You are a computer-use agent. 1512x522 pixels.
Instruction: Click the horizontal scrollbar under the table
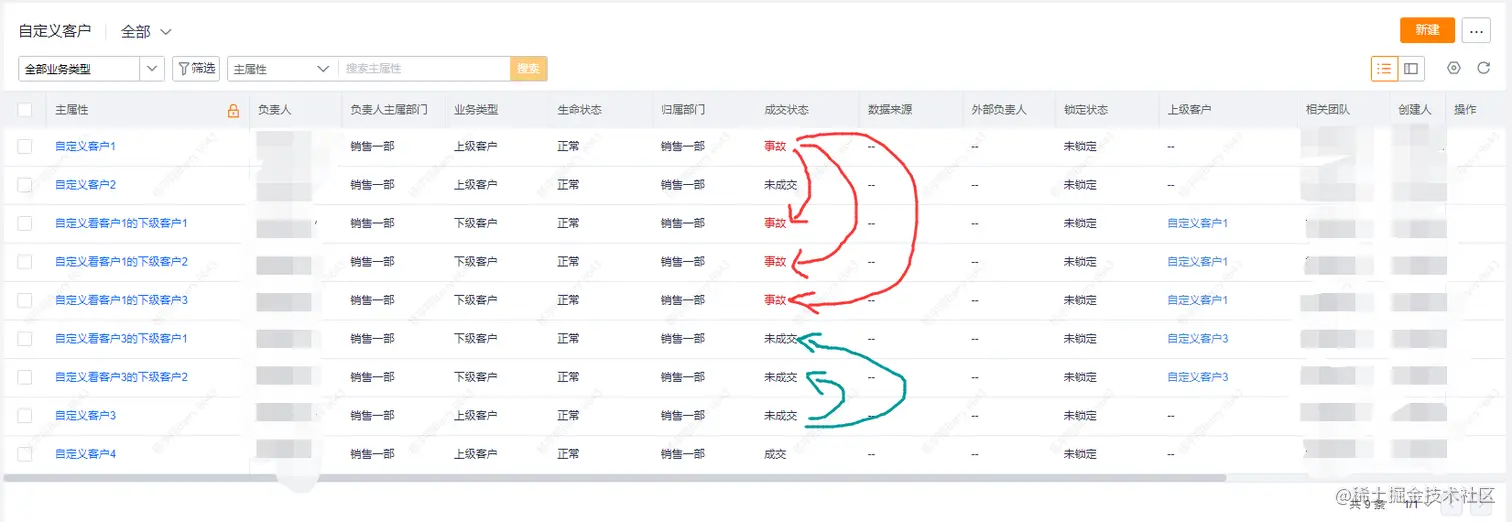[615, 478]
